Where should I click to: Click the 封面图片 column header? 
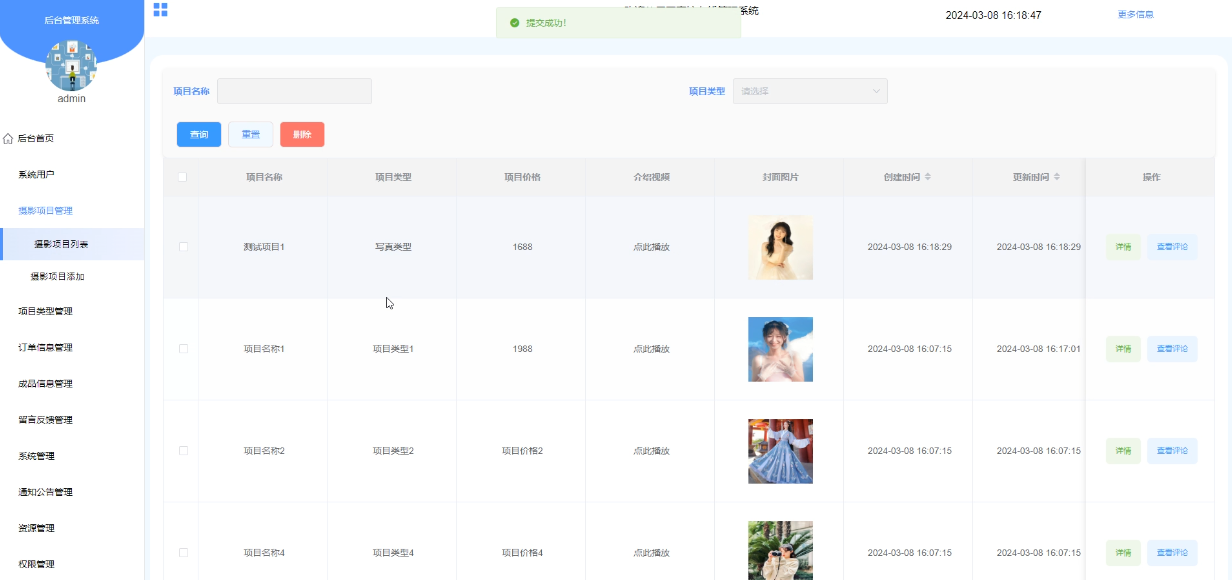780,177
